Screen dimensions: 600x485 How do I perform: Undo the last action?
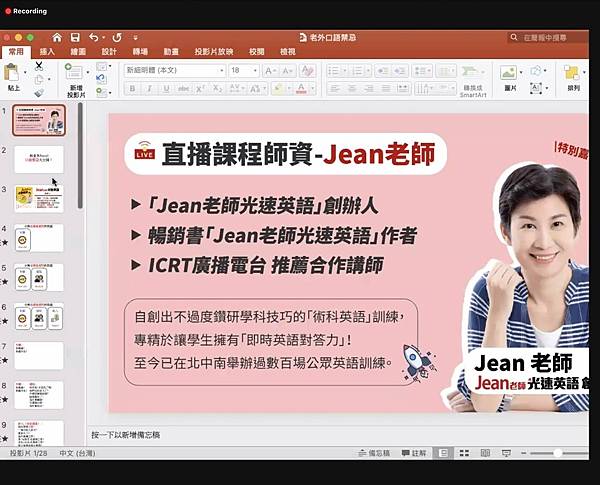93,38
